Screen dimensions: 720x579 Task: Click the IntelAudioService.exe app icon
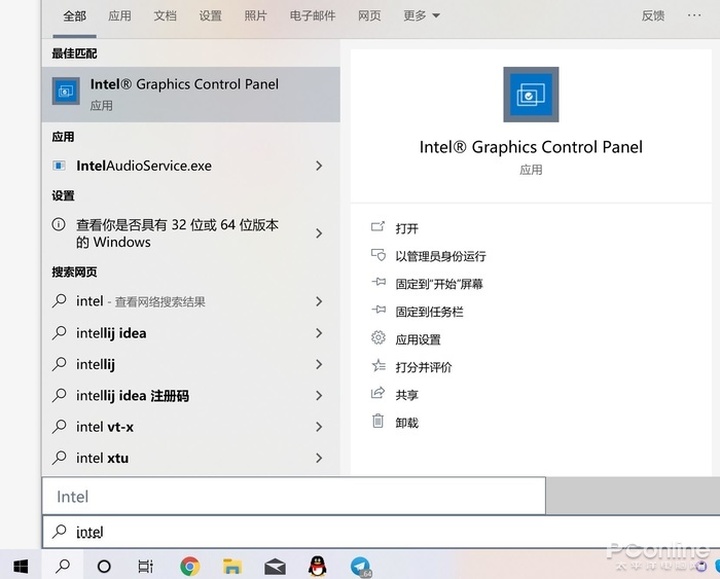pos(59,166)
